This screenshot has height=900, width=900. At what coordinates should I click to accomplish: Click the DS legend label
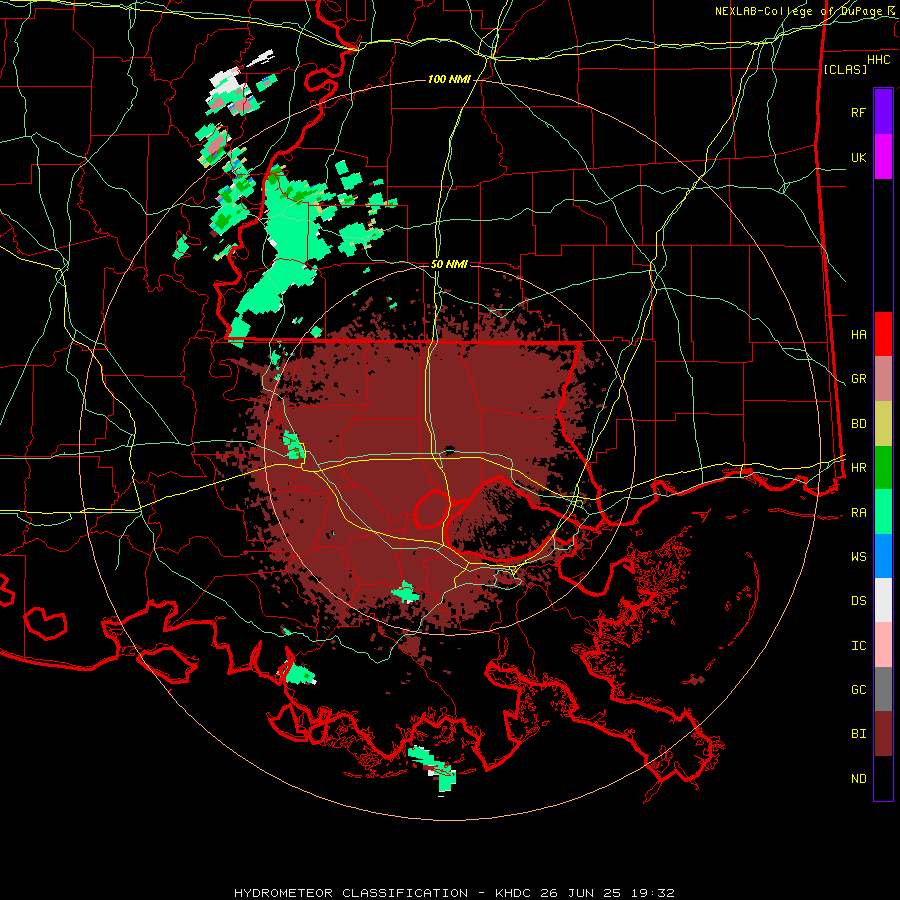[859, 601]
